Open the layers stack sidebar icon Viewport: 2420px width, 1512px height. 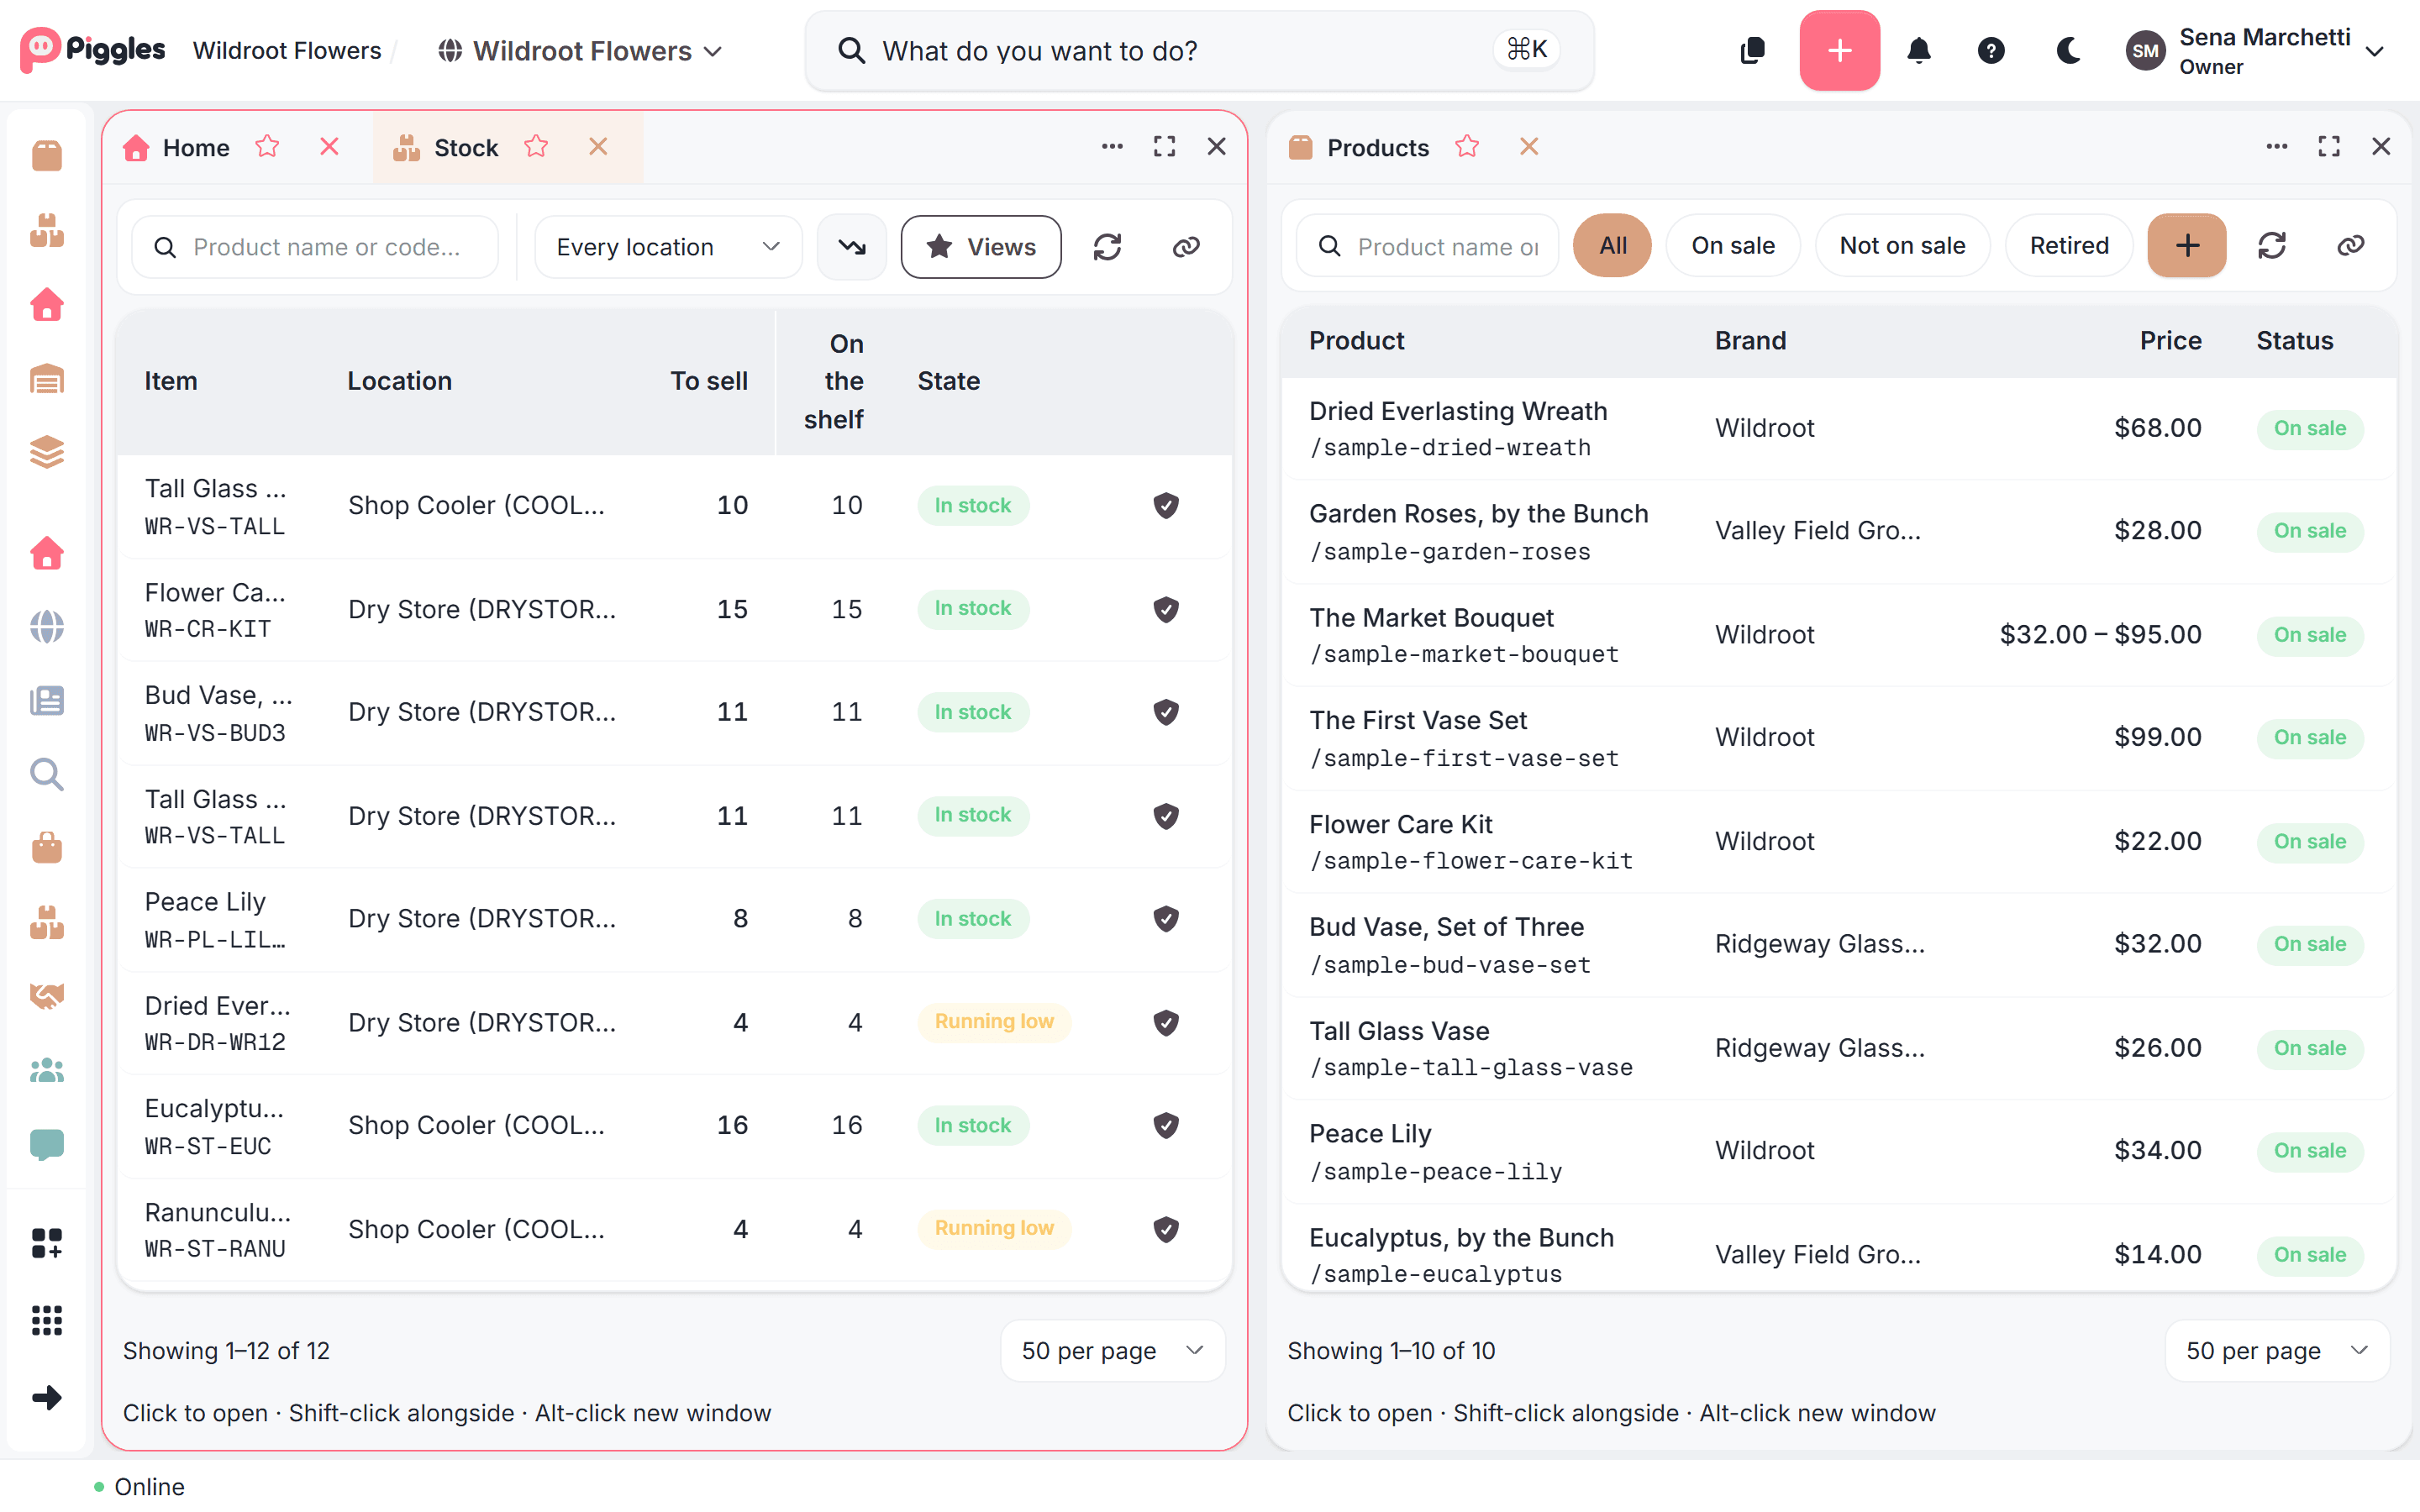coord(46,452)
